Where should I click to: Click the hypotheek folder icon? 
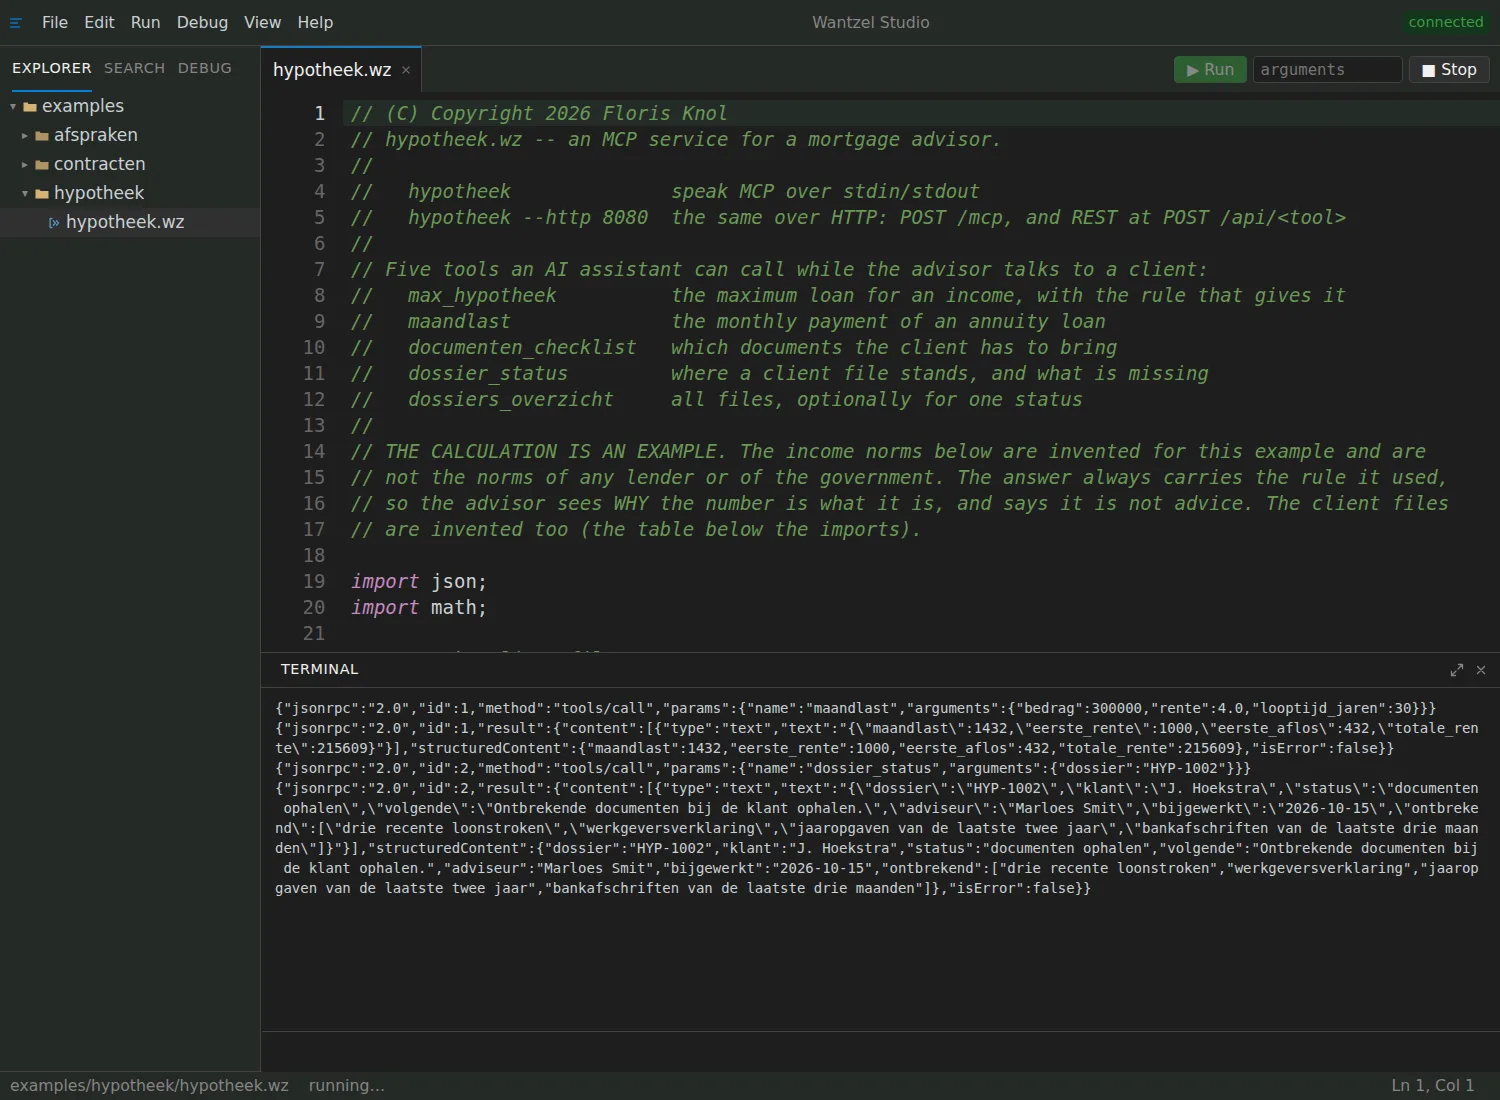[42, 194]
